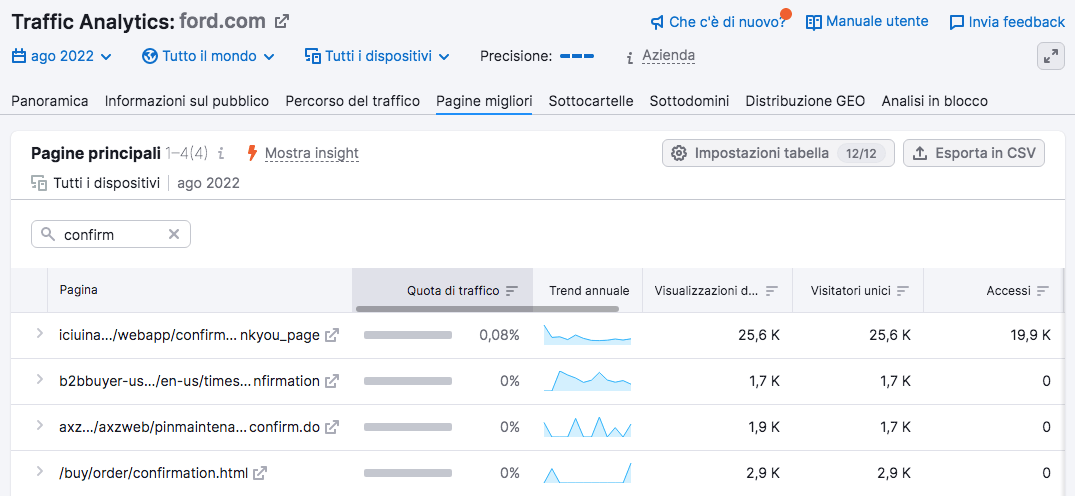Screen dimensions: 1075x496
Task: Open external link for /buy/order/confirmation.html
Action: [260, 473]
